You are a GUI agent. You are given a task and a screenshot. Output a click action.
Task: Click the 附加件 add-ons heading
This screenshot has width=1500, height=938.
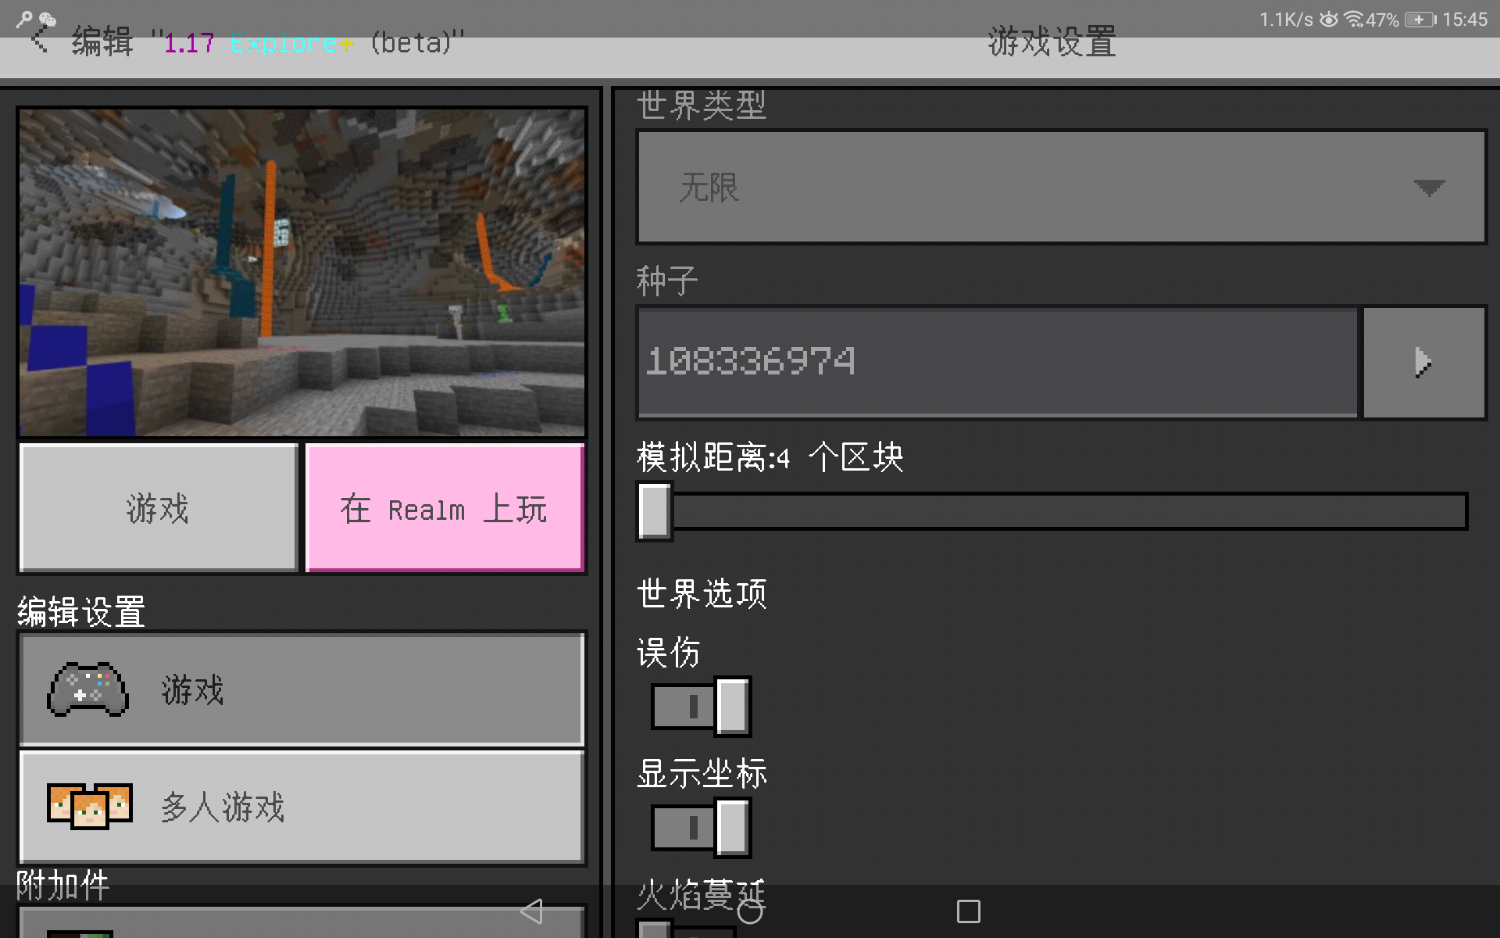pyautogui.click(x=63, y=885)
